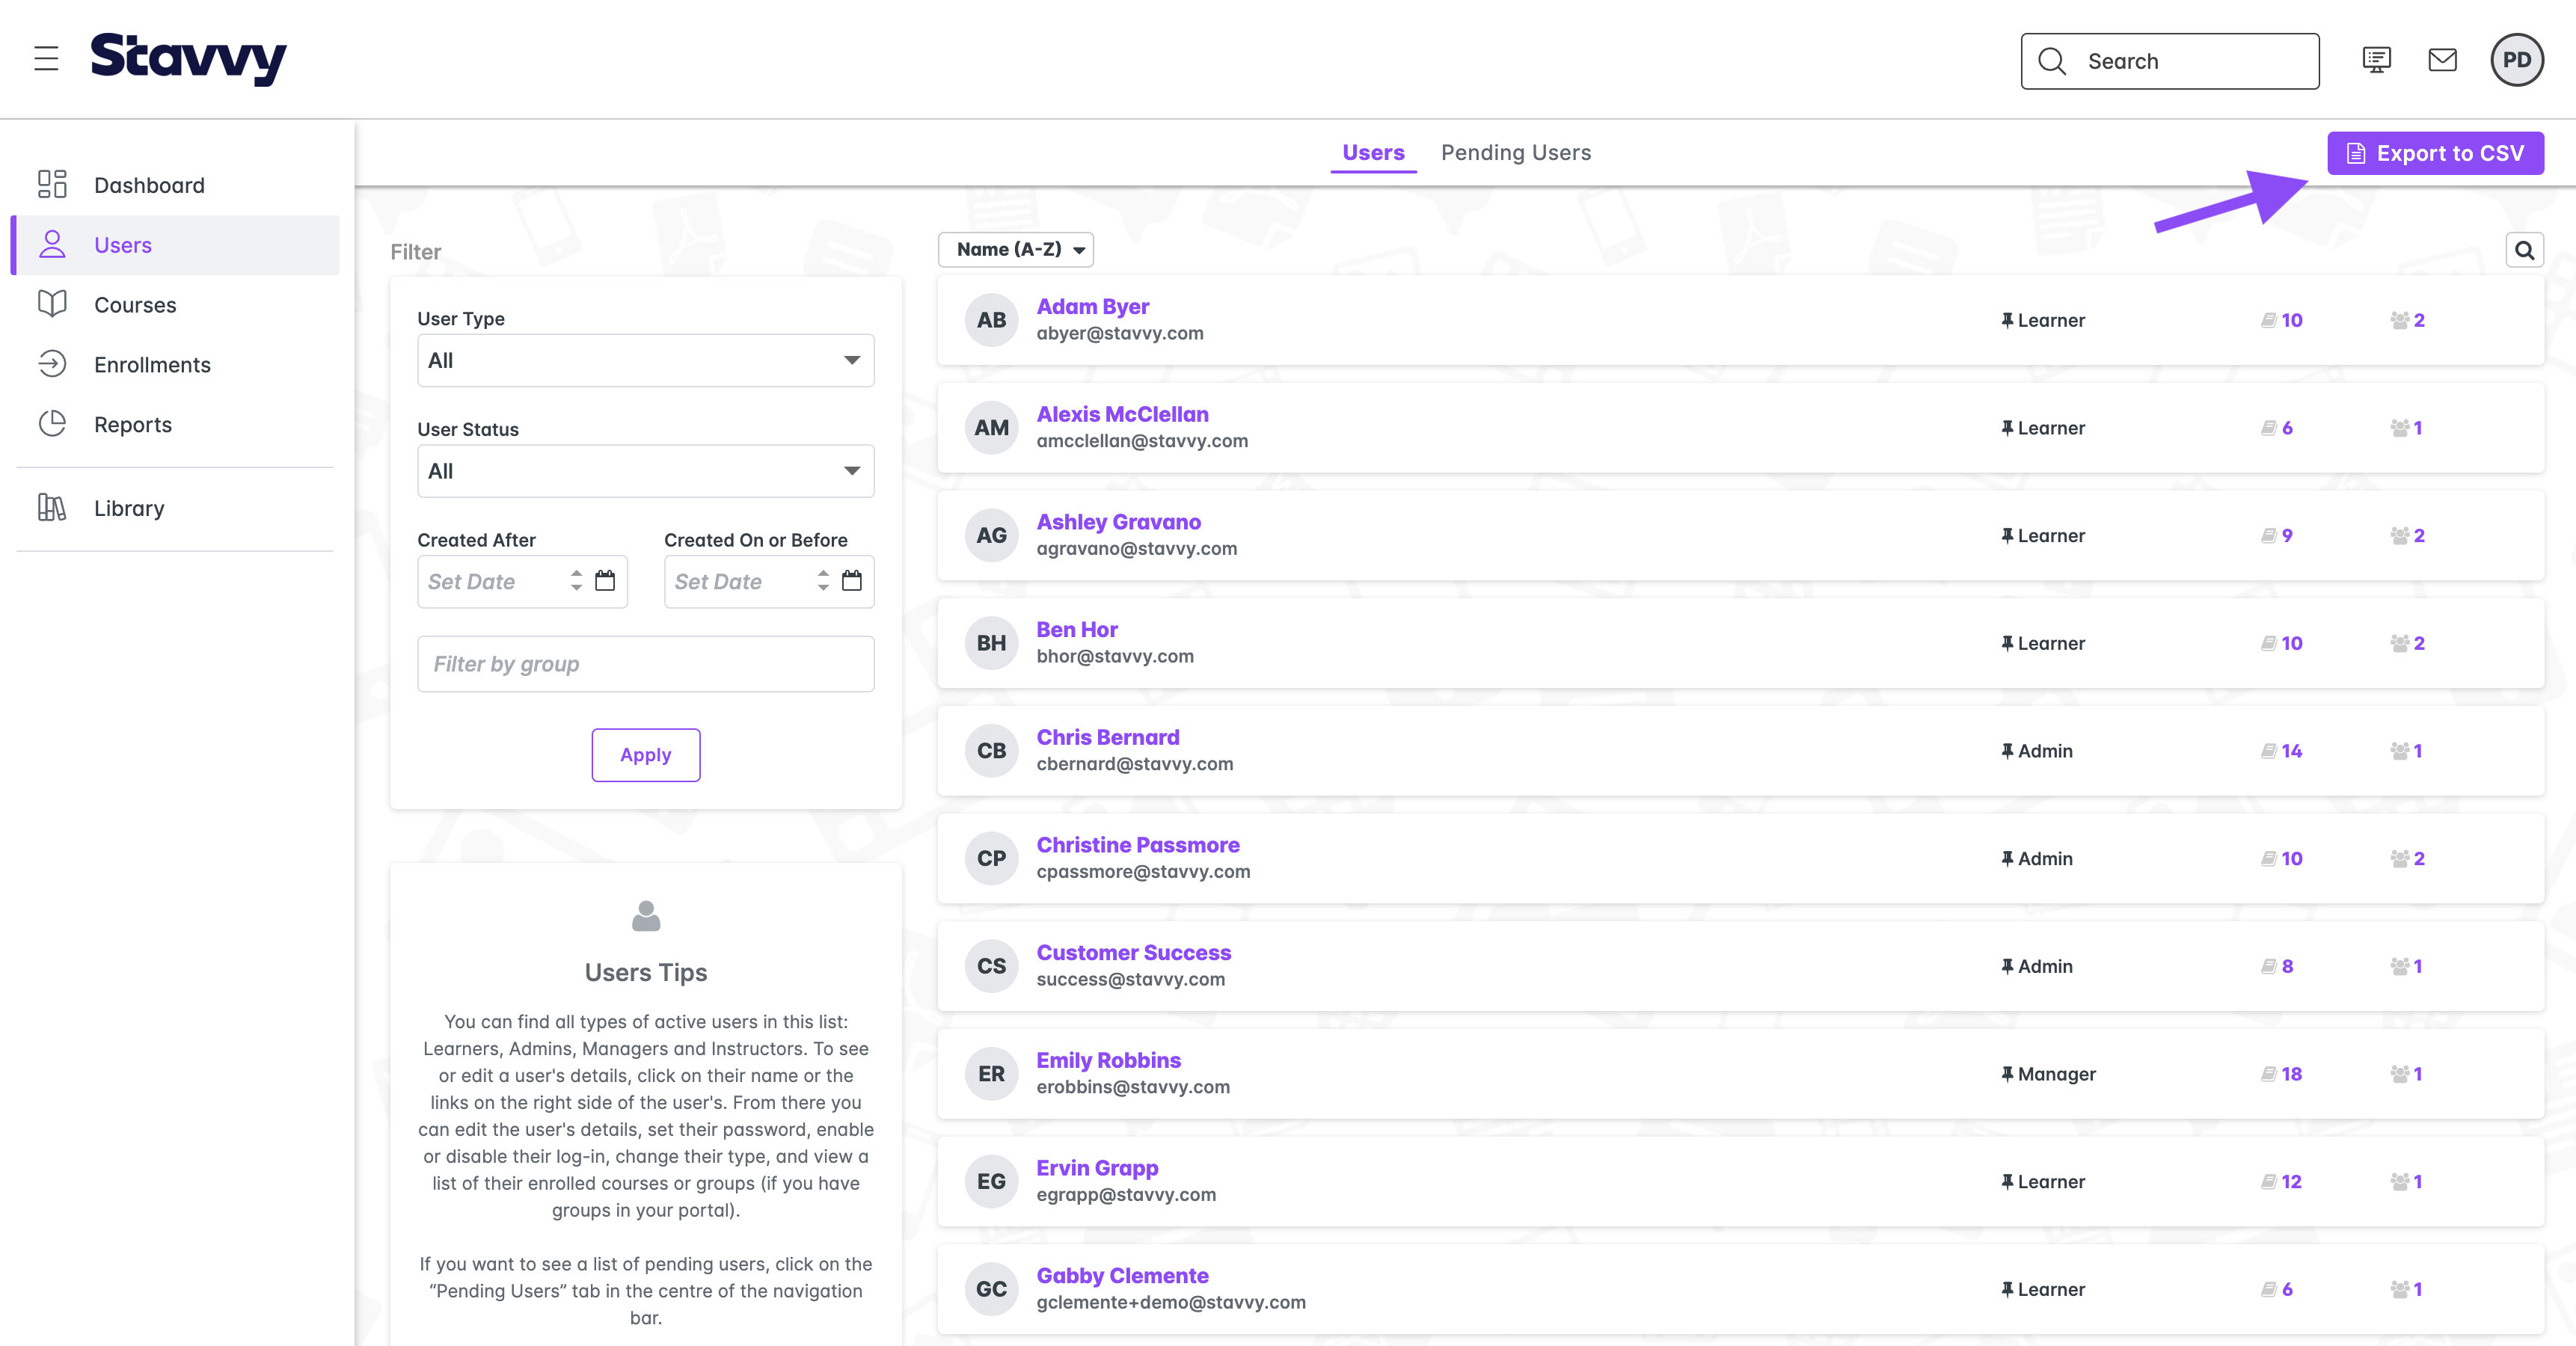View Emily Robbins' 18 courses count

pos(2282,1074)
